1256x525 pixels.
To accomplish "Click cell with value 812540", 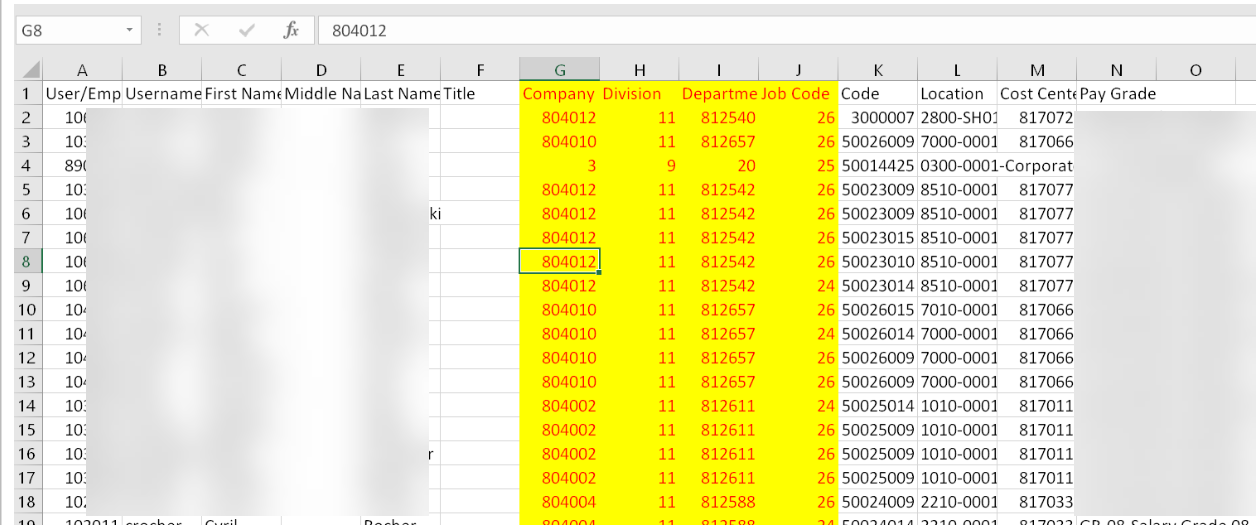I will click(x=718, y=117).
